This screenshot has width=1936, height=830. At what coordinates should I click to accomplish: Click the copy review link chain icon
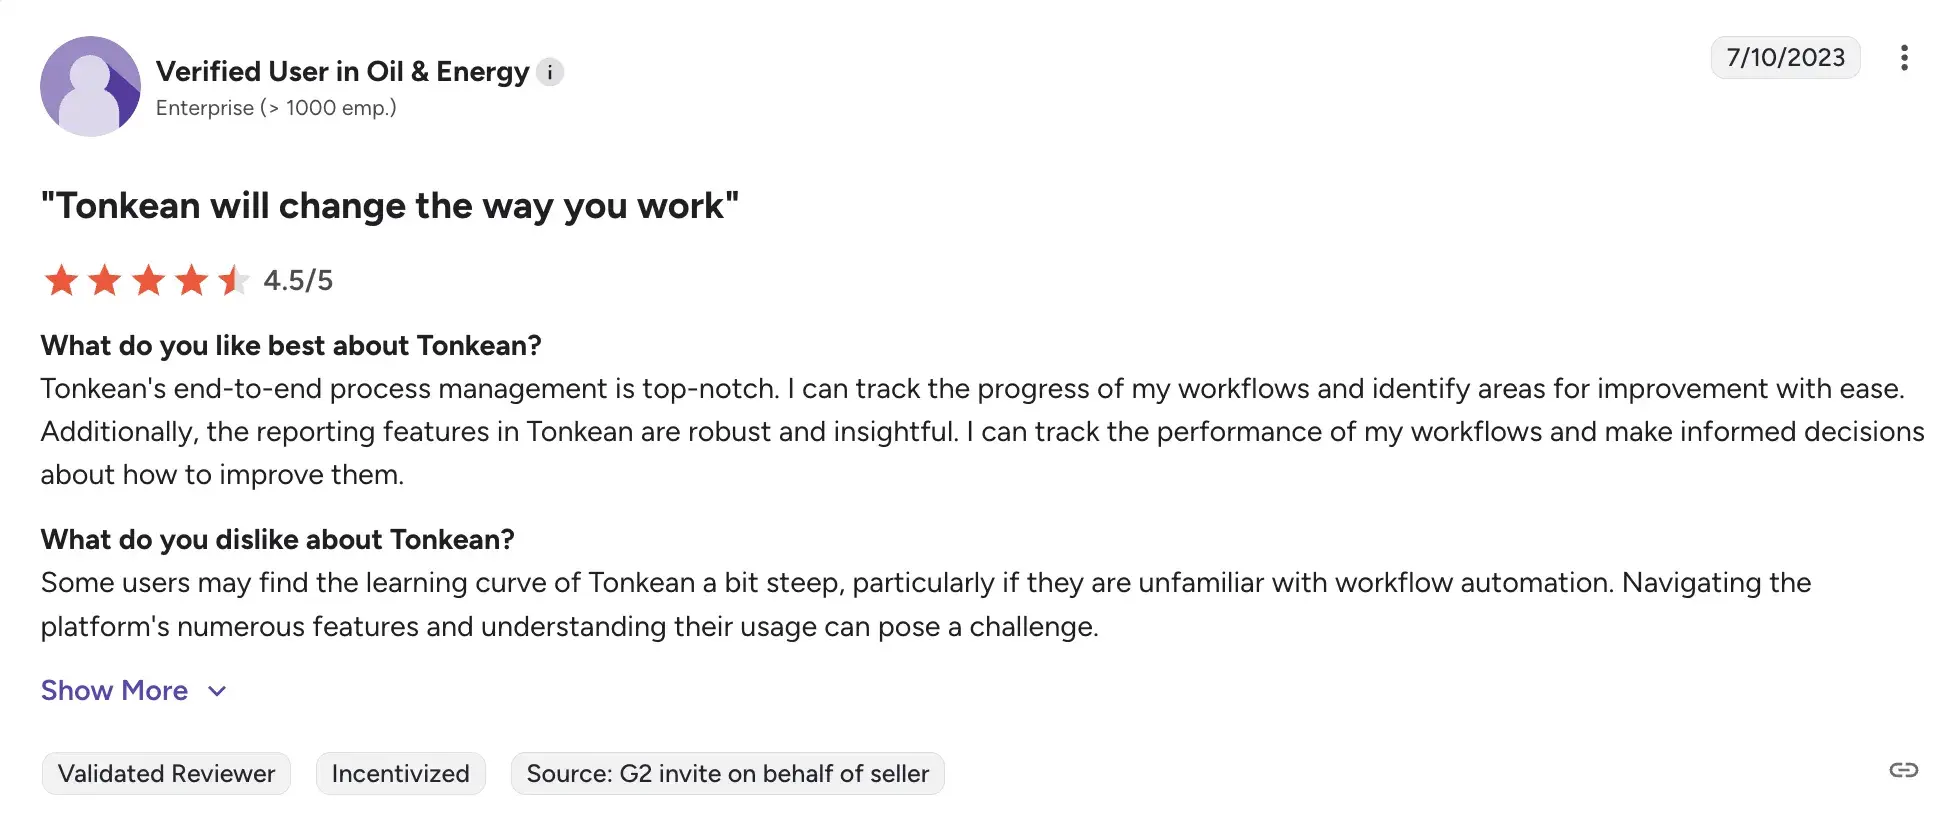coord(1903,770)
